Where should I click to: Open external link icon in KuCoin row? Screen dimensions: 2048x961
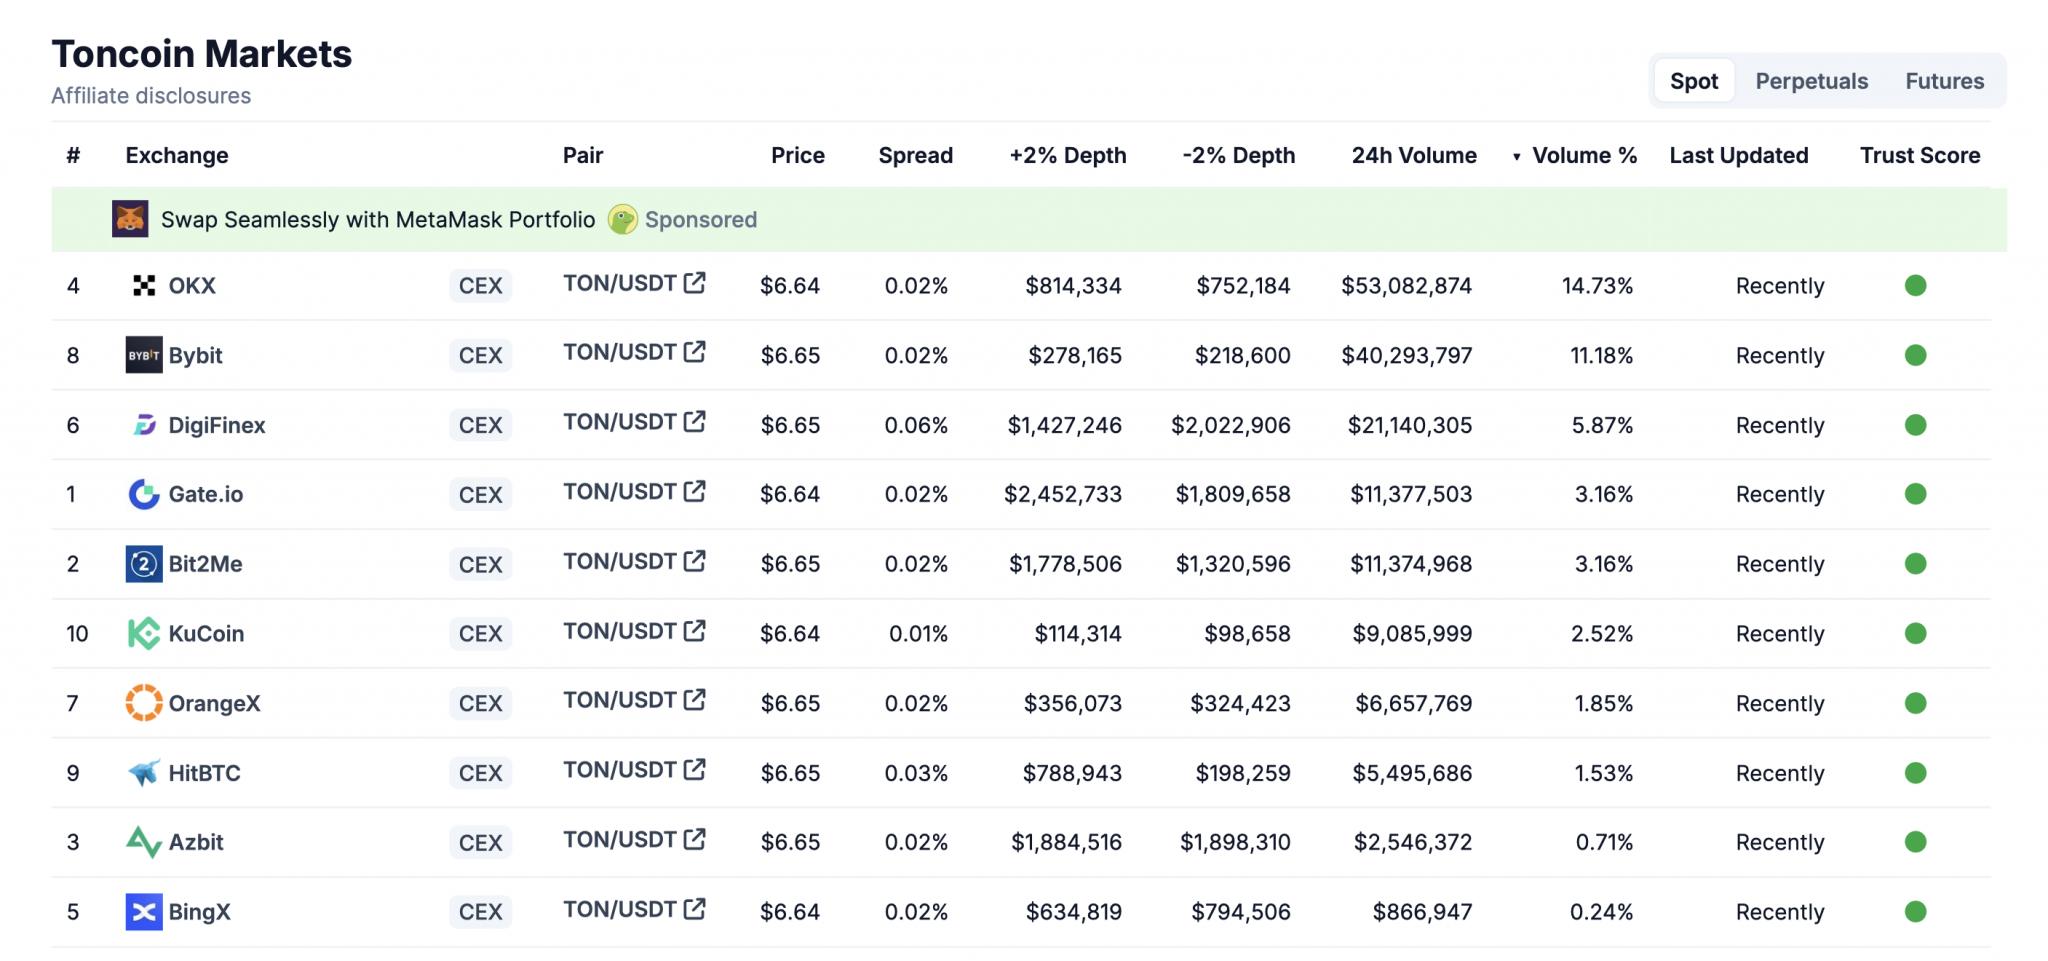(x=695, y=631)
